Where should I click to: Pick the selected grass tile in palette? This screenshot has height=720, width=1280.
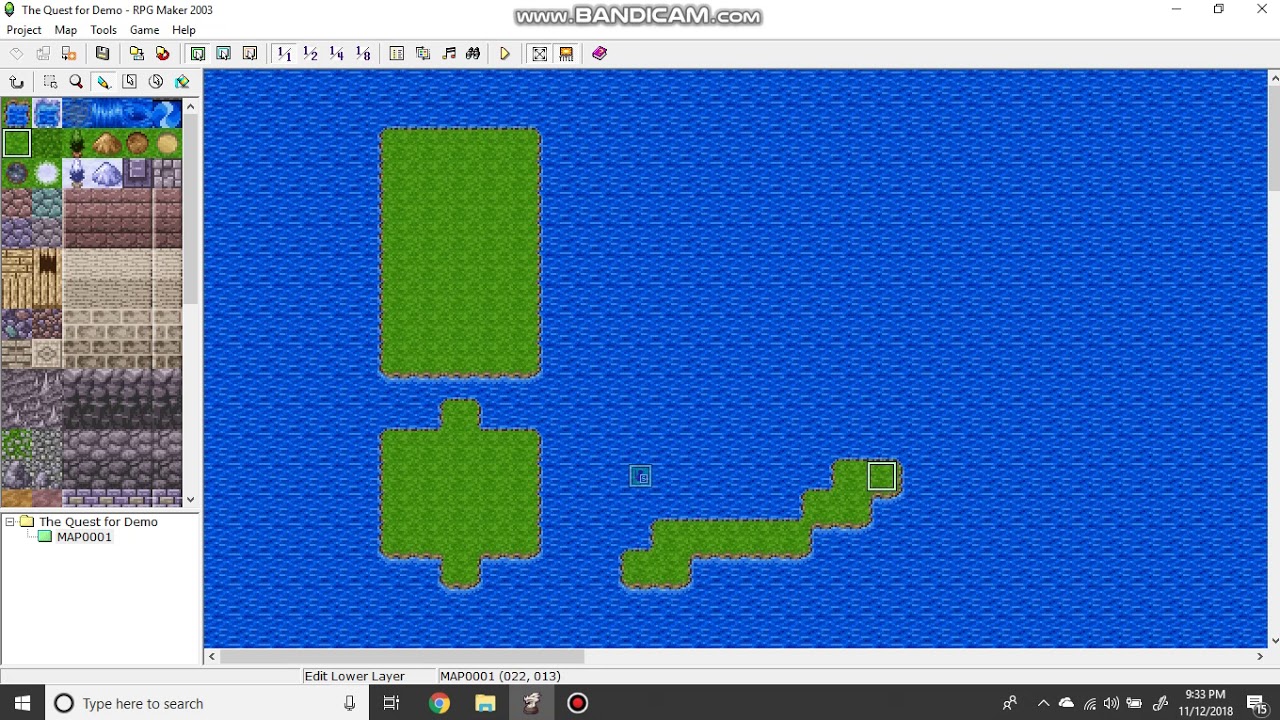pos(17,144)
